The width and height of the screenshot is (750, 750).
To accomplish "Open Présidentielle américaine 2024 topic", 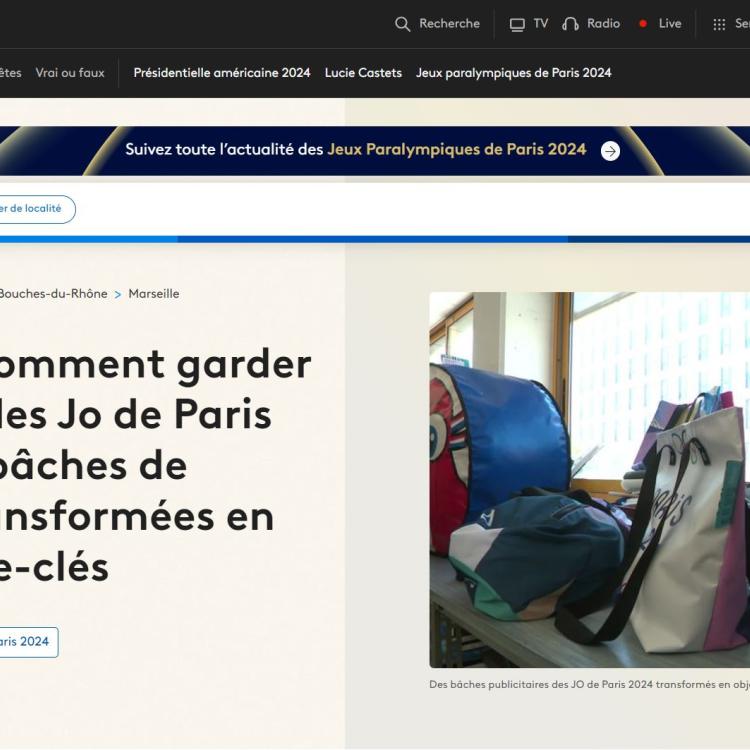I will click(222, 73).
